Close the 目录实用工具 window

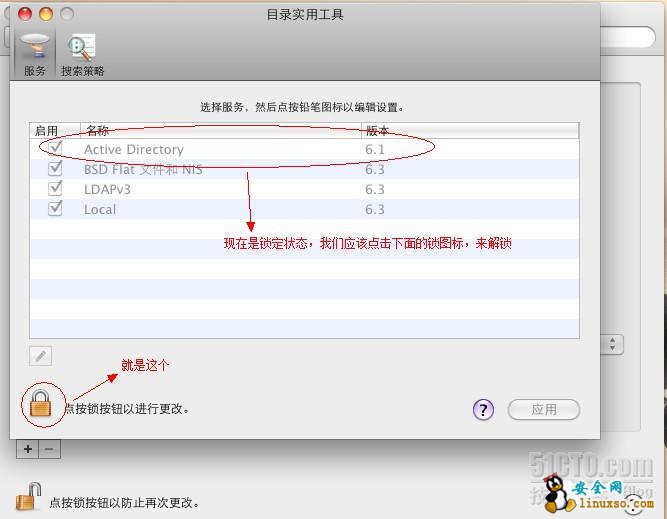click(25, 14)
